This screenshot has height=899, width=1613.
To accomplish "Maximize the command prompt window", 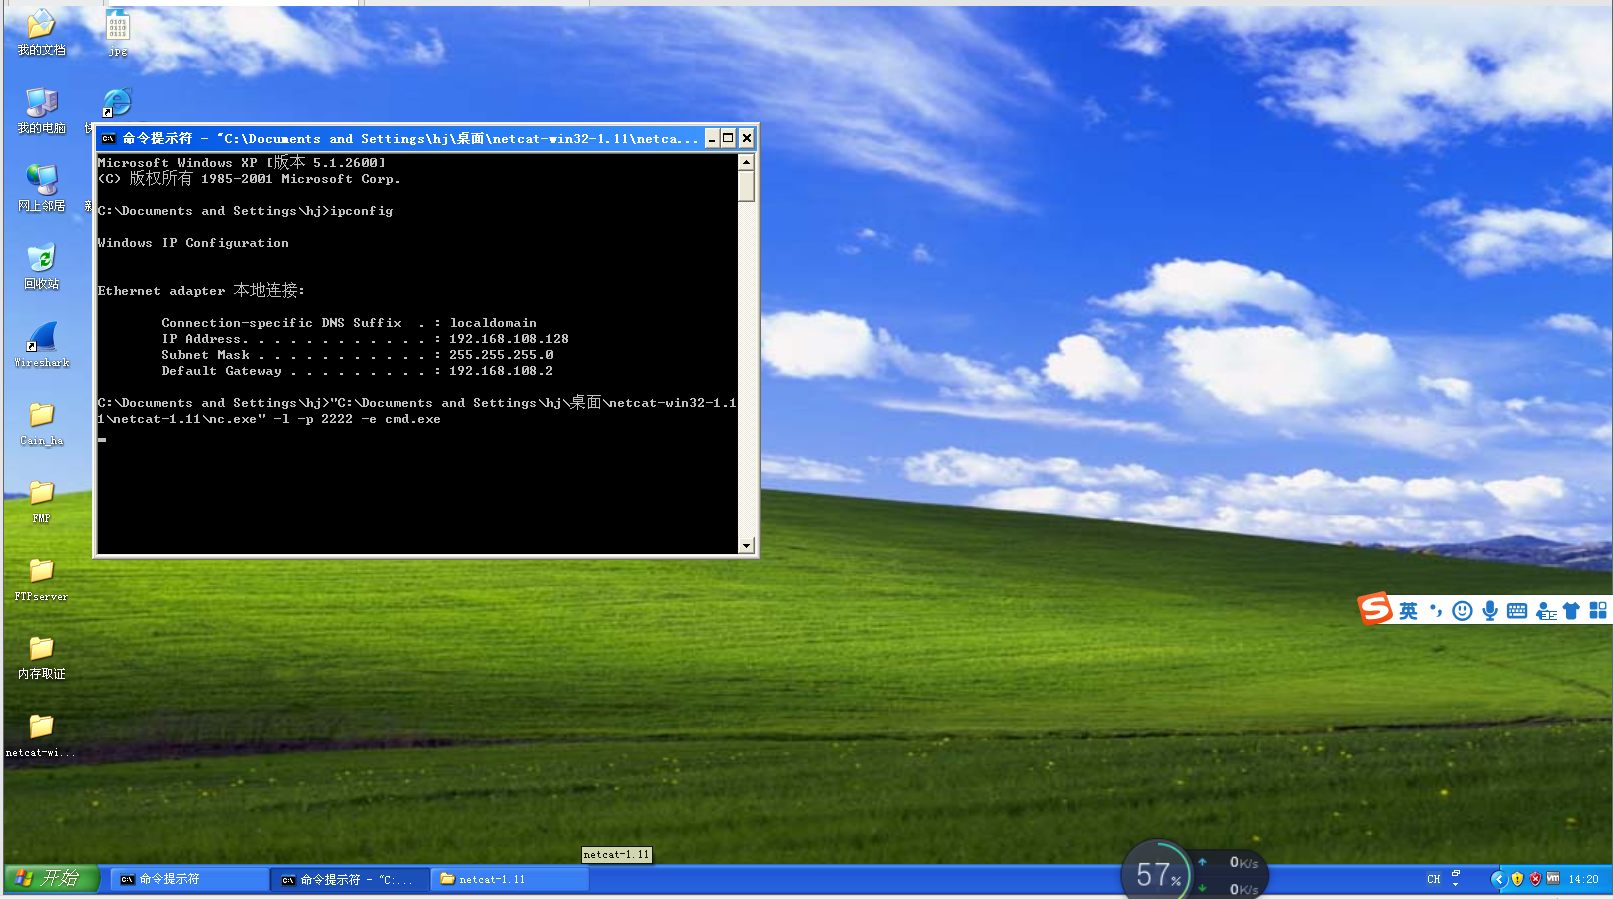I will point(729,138).
